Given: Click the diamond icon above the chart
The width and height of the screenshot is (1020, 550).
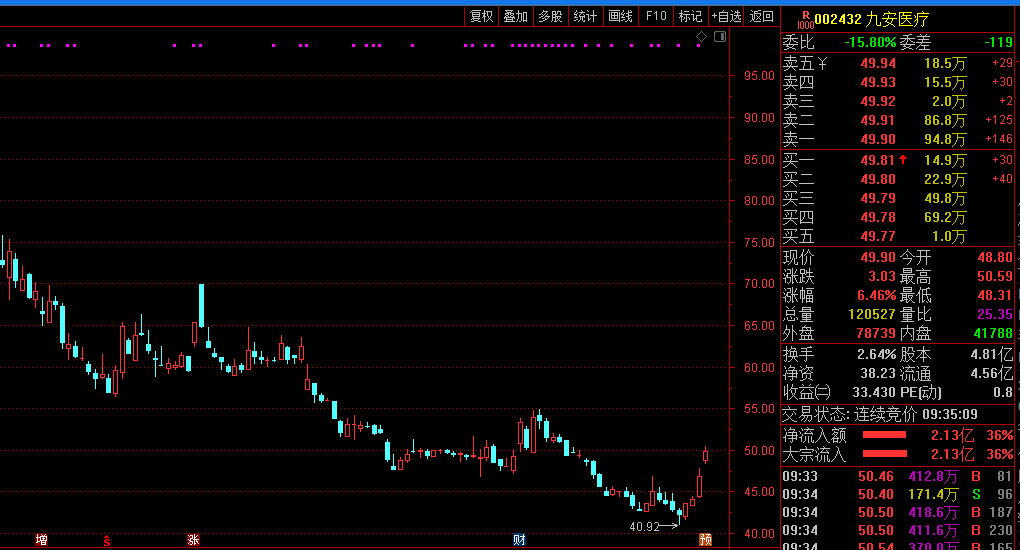Looking at the screenshot, I should [x=701, y=37].
